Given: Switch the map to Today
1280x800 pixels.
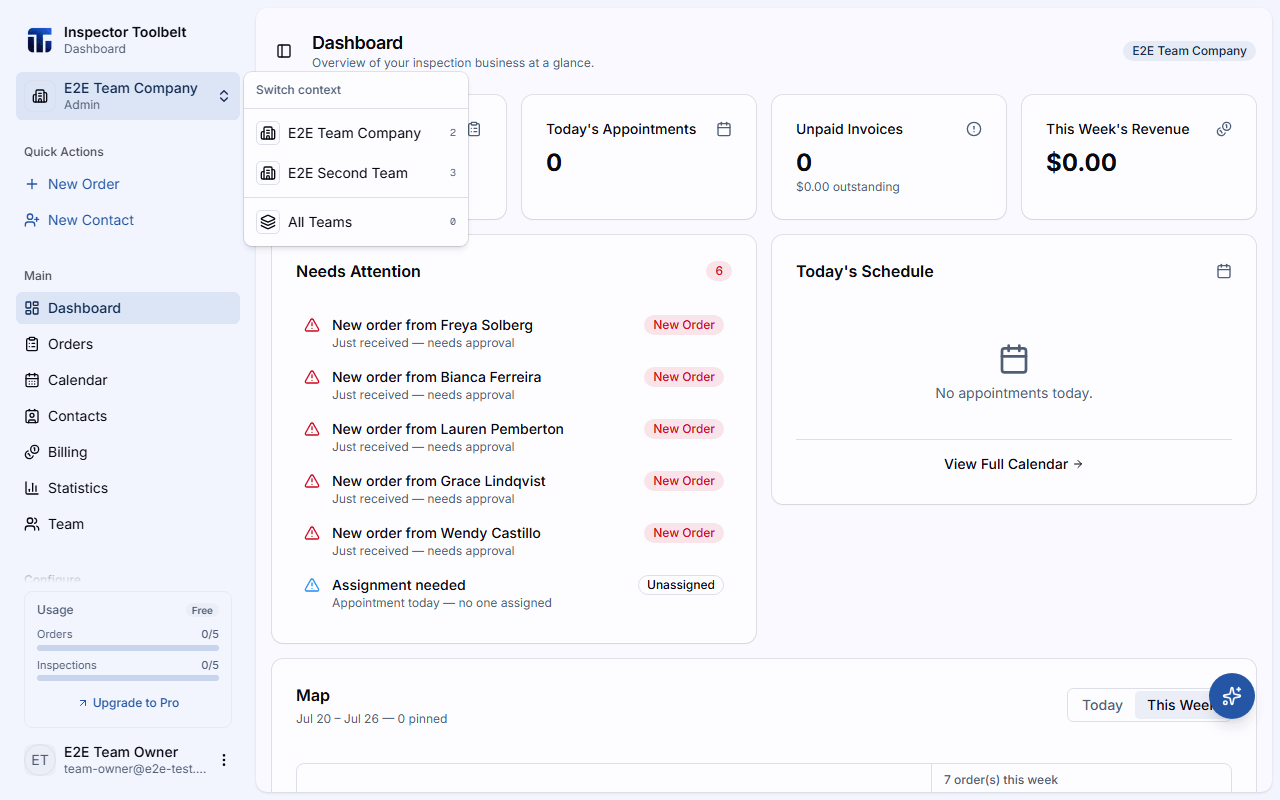Looking at the screenshot, I should [x=1102, y=705].
